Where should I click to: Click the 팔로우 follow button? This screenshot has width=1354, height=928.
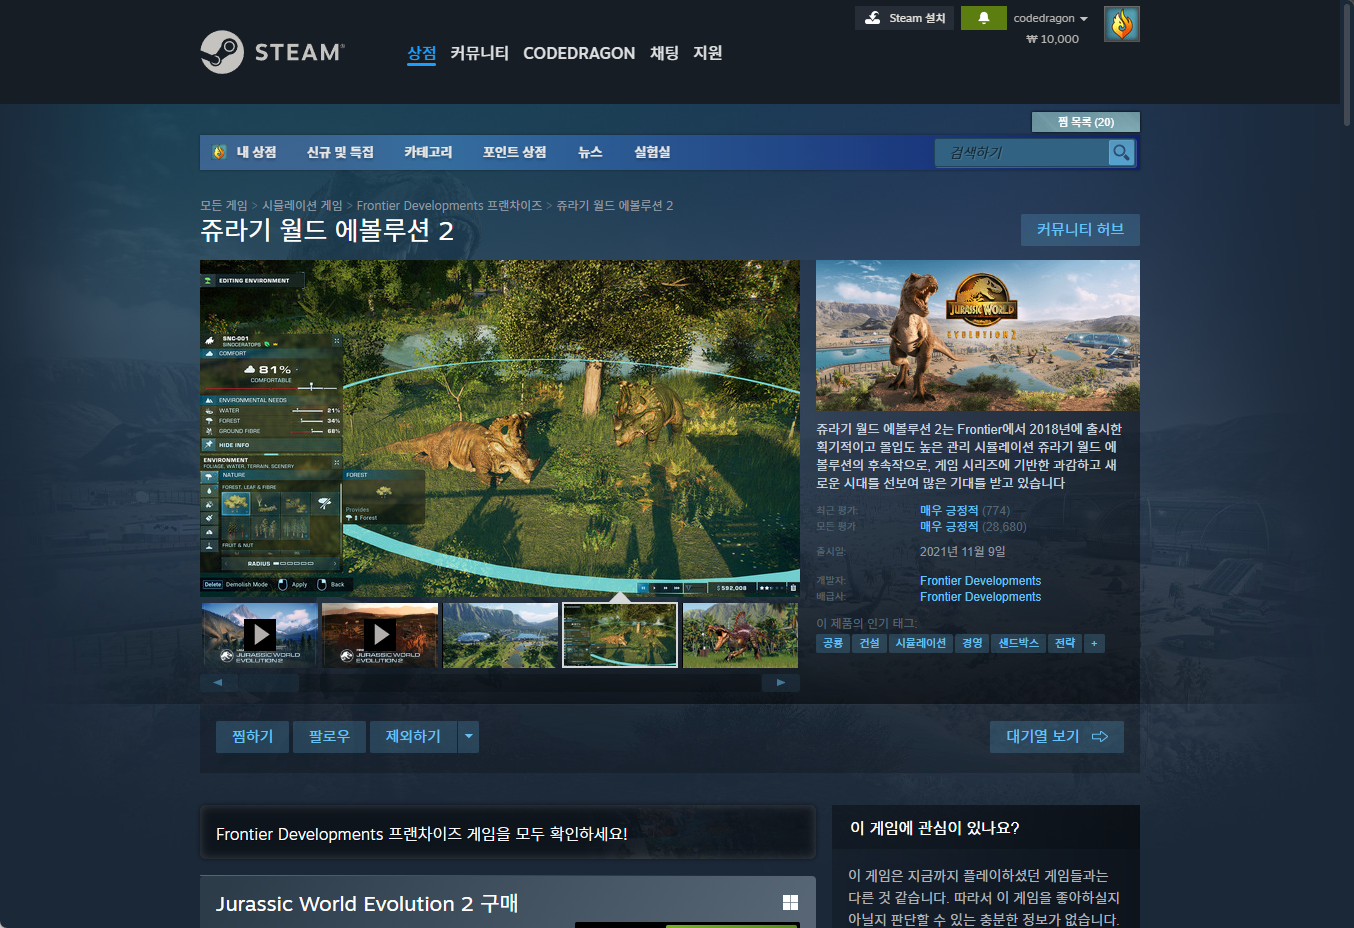(x=329, y=737)
